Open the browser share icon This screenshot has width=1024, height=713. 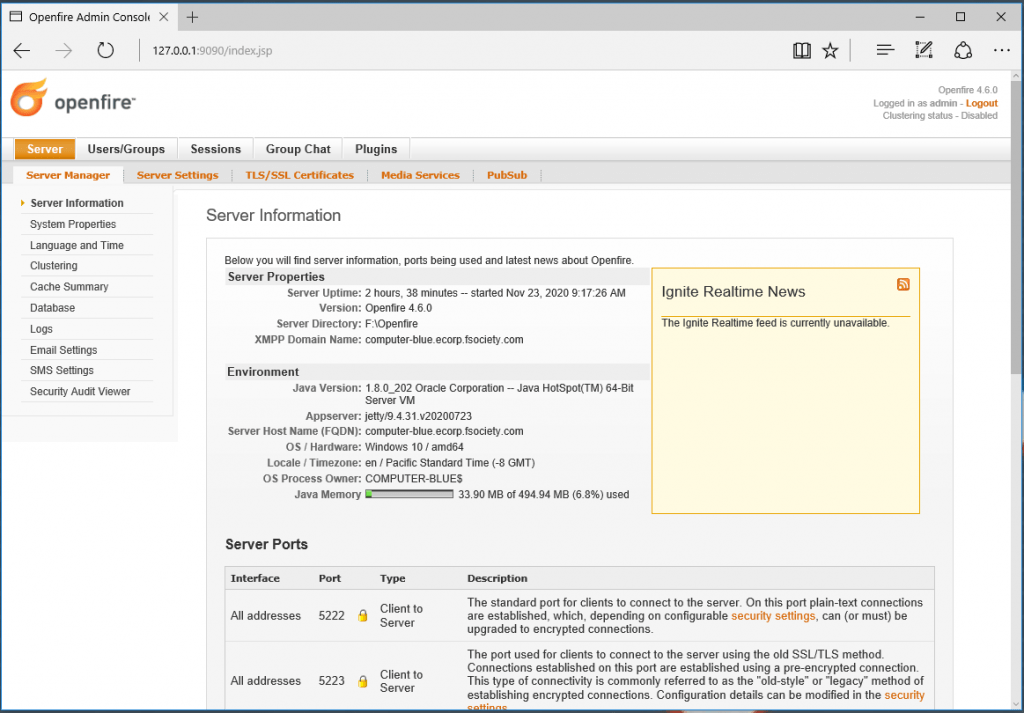(963, 50)
